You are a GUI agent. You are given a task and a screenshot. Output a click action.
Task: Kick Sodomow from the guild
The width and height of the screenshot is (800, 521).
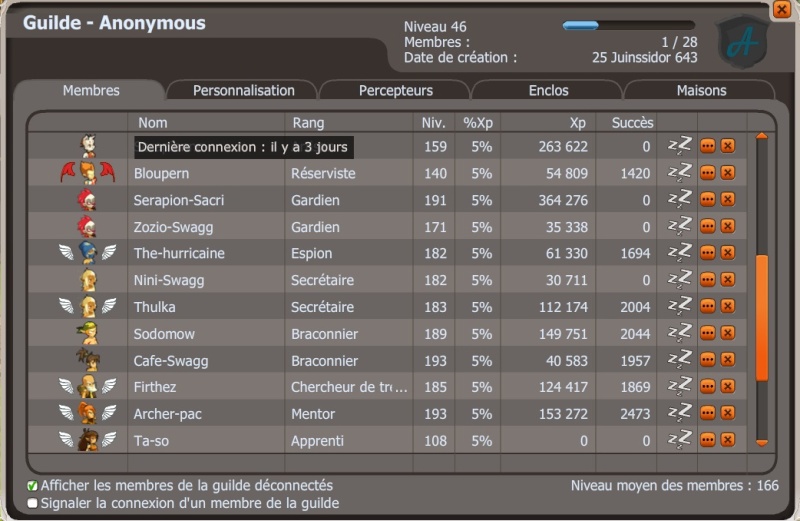(728, 333)
